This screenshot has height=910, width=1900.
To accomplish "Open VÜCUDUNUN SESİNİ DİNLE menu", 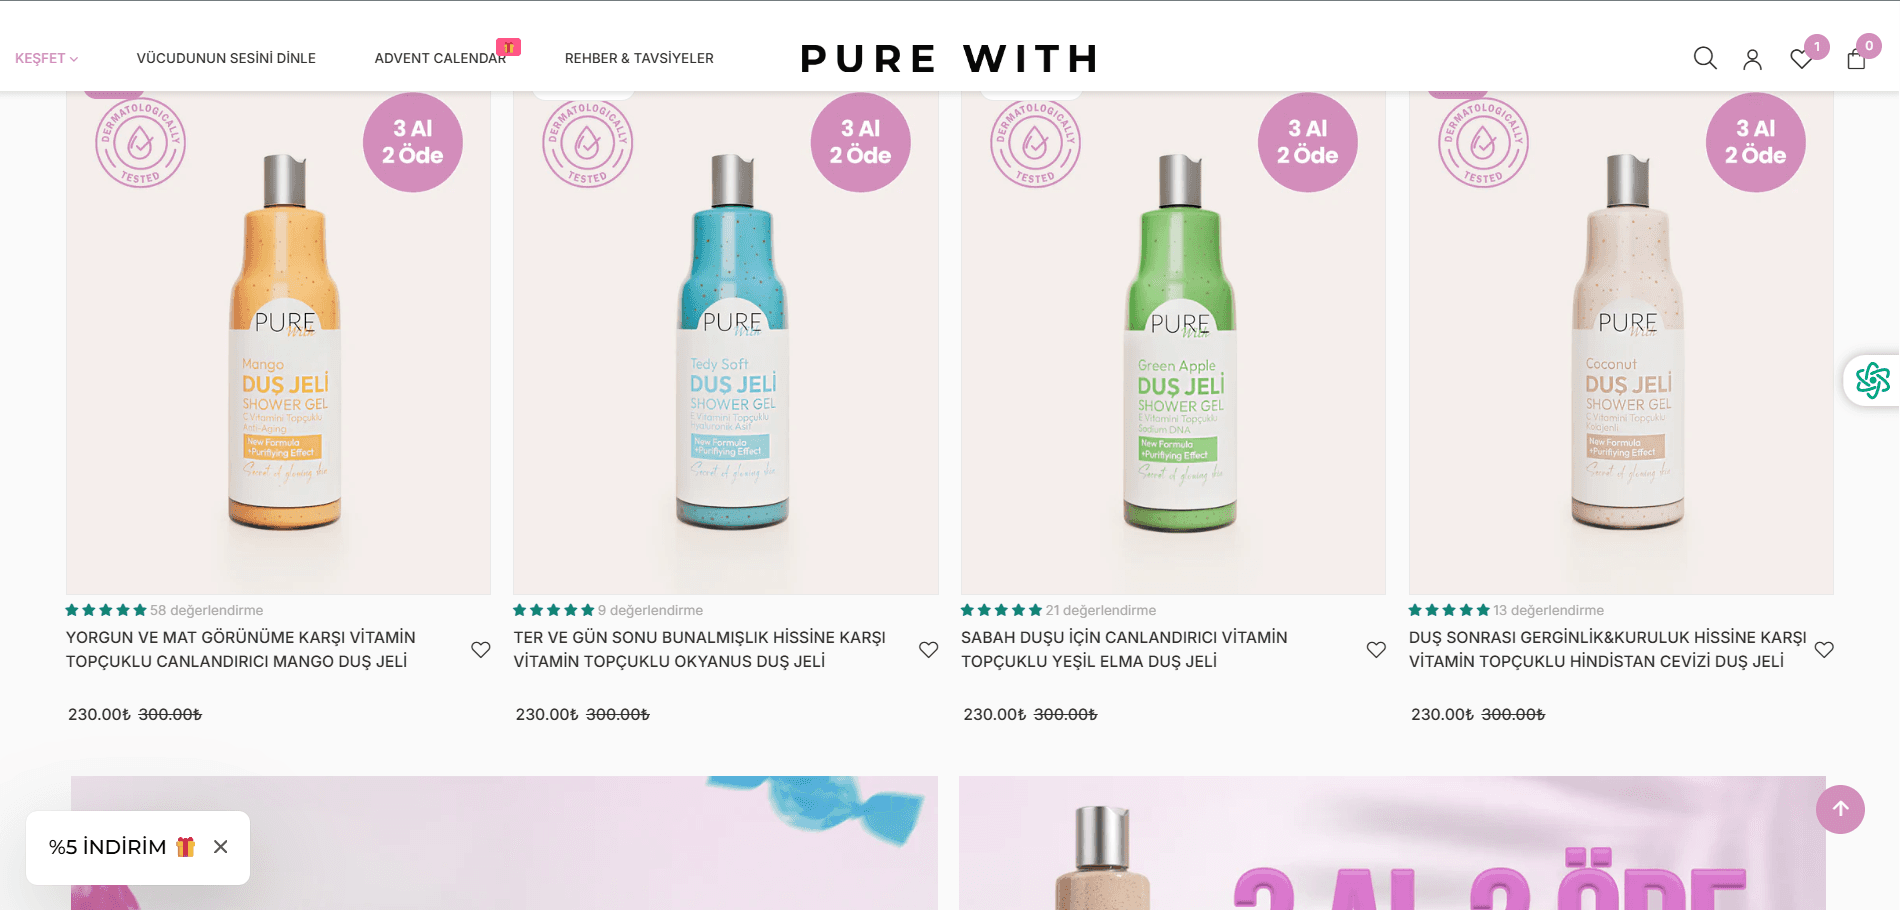I will [226, 59].
